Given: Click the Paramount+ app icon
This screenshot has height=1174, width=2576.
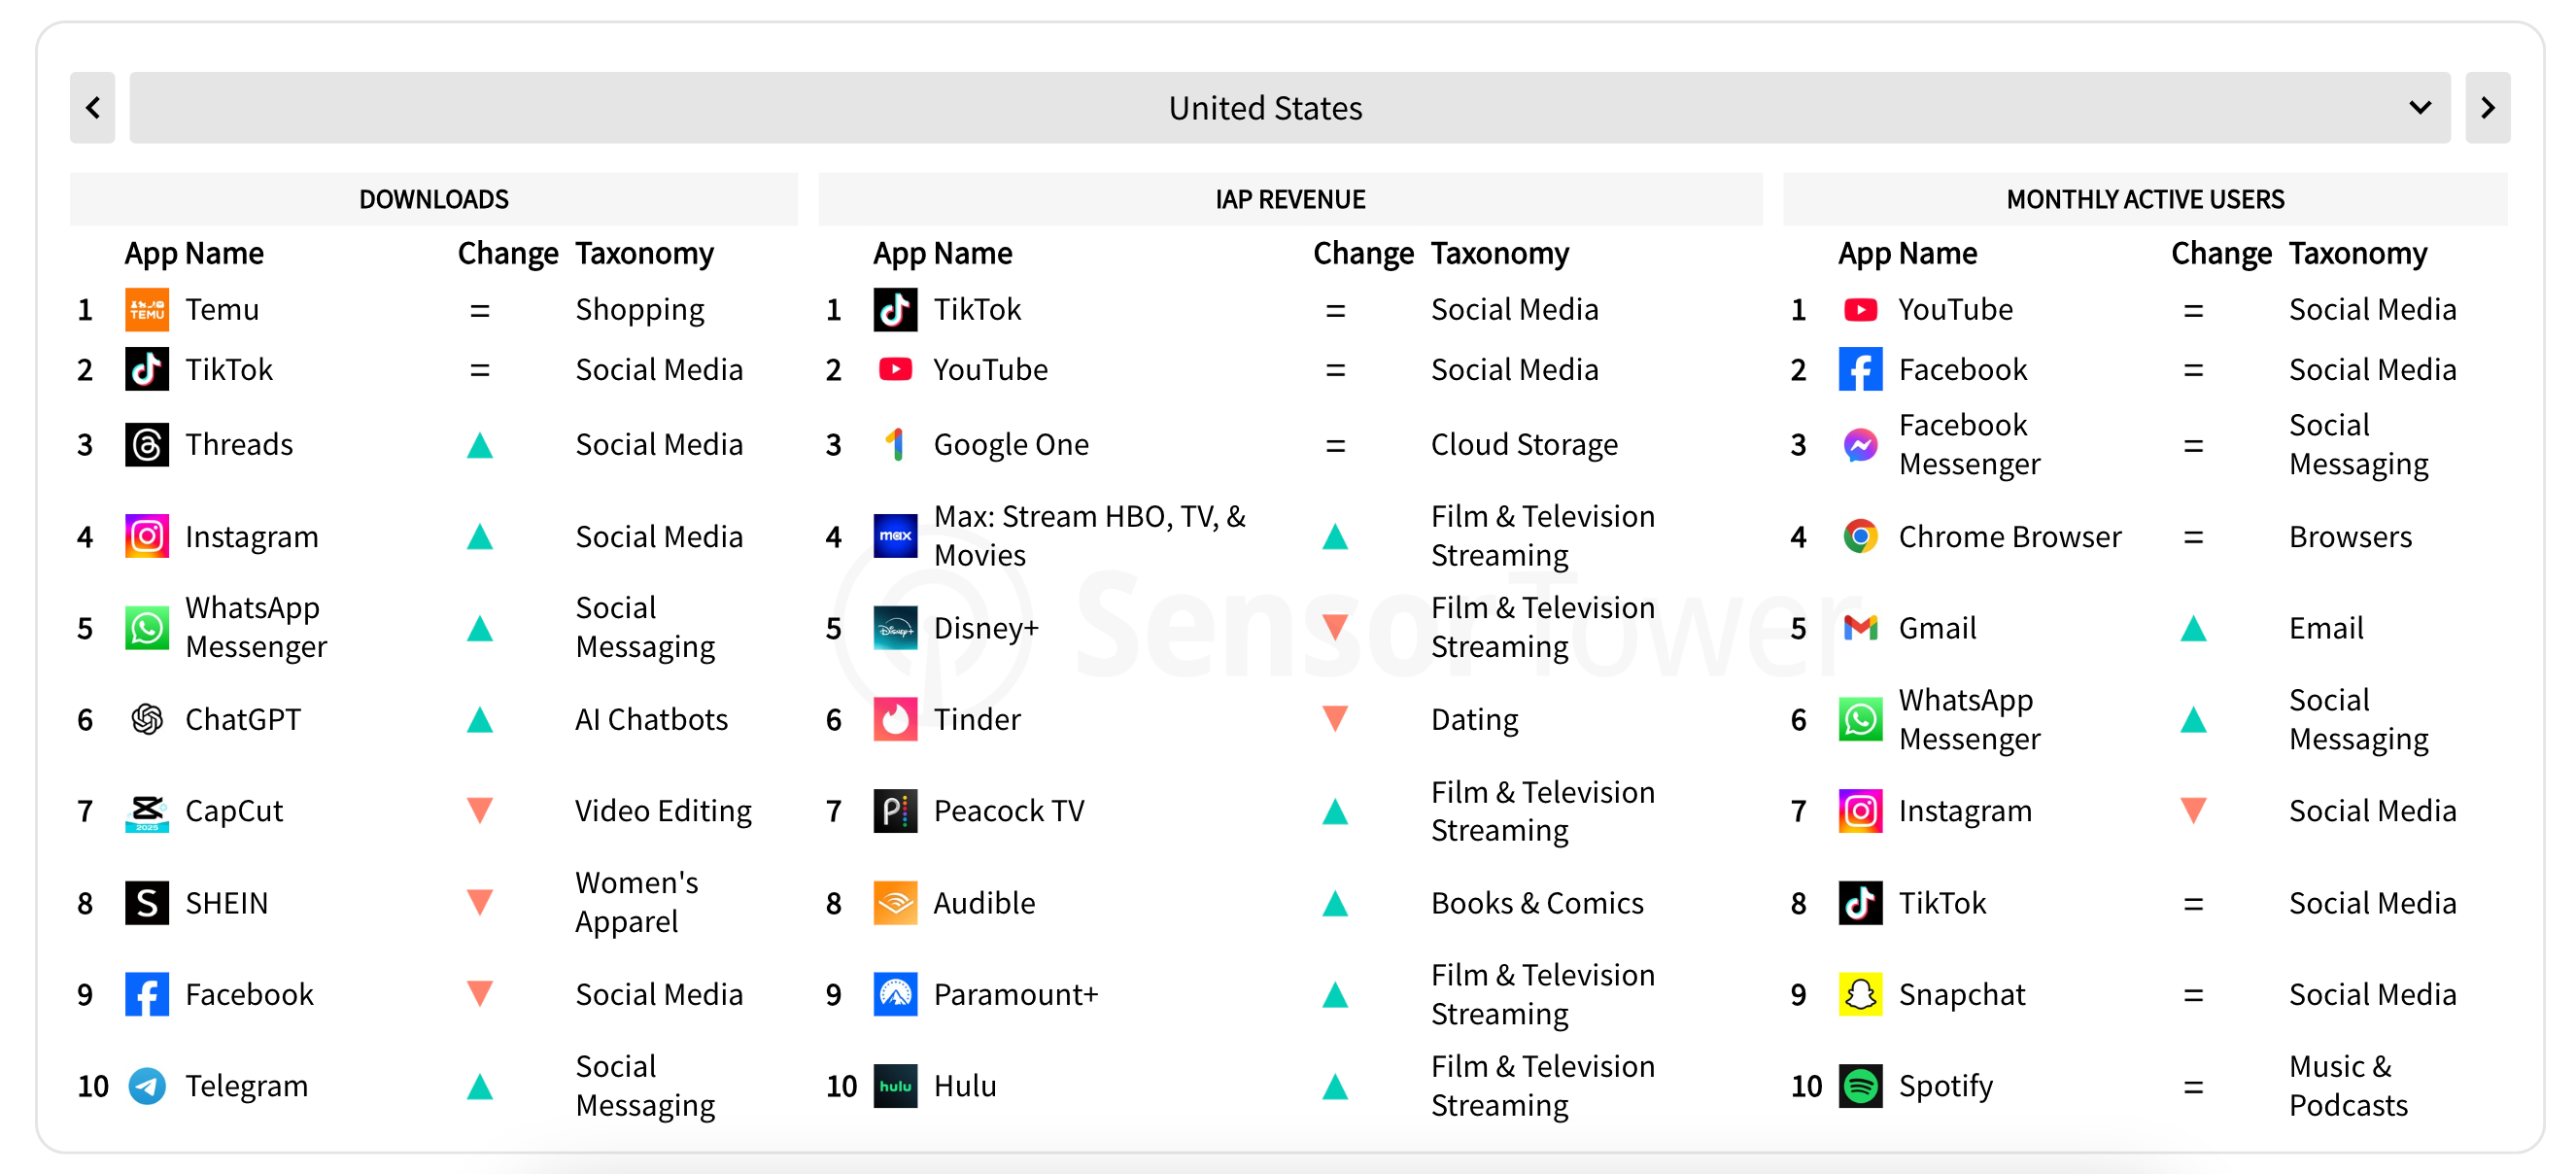Looking at the screenshot, I should point(895,995).
